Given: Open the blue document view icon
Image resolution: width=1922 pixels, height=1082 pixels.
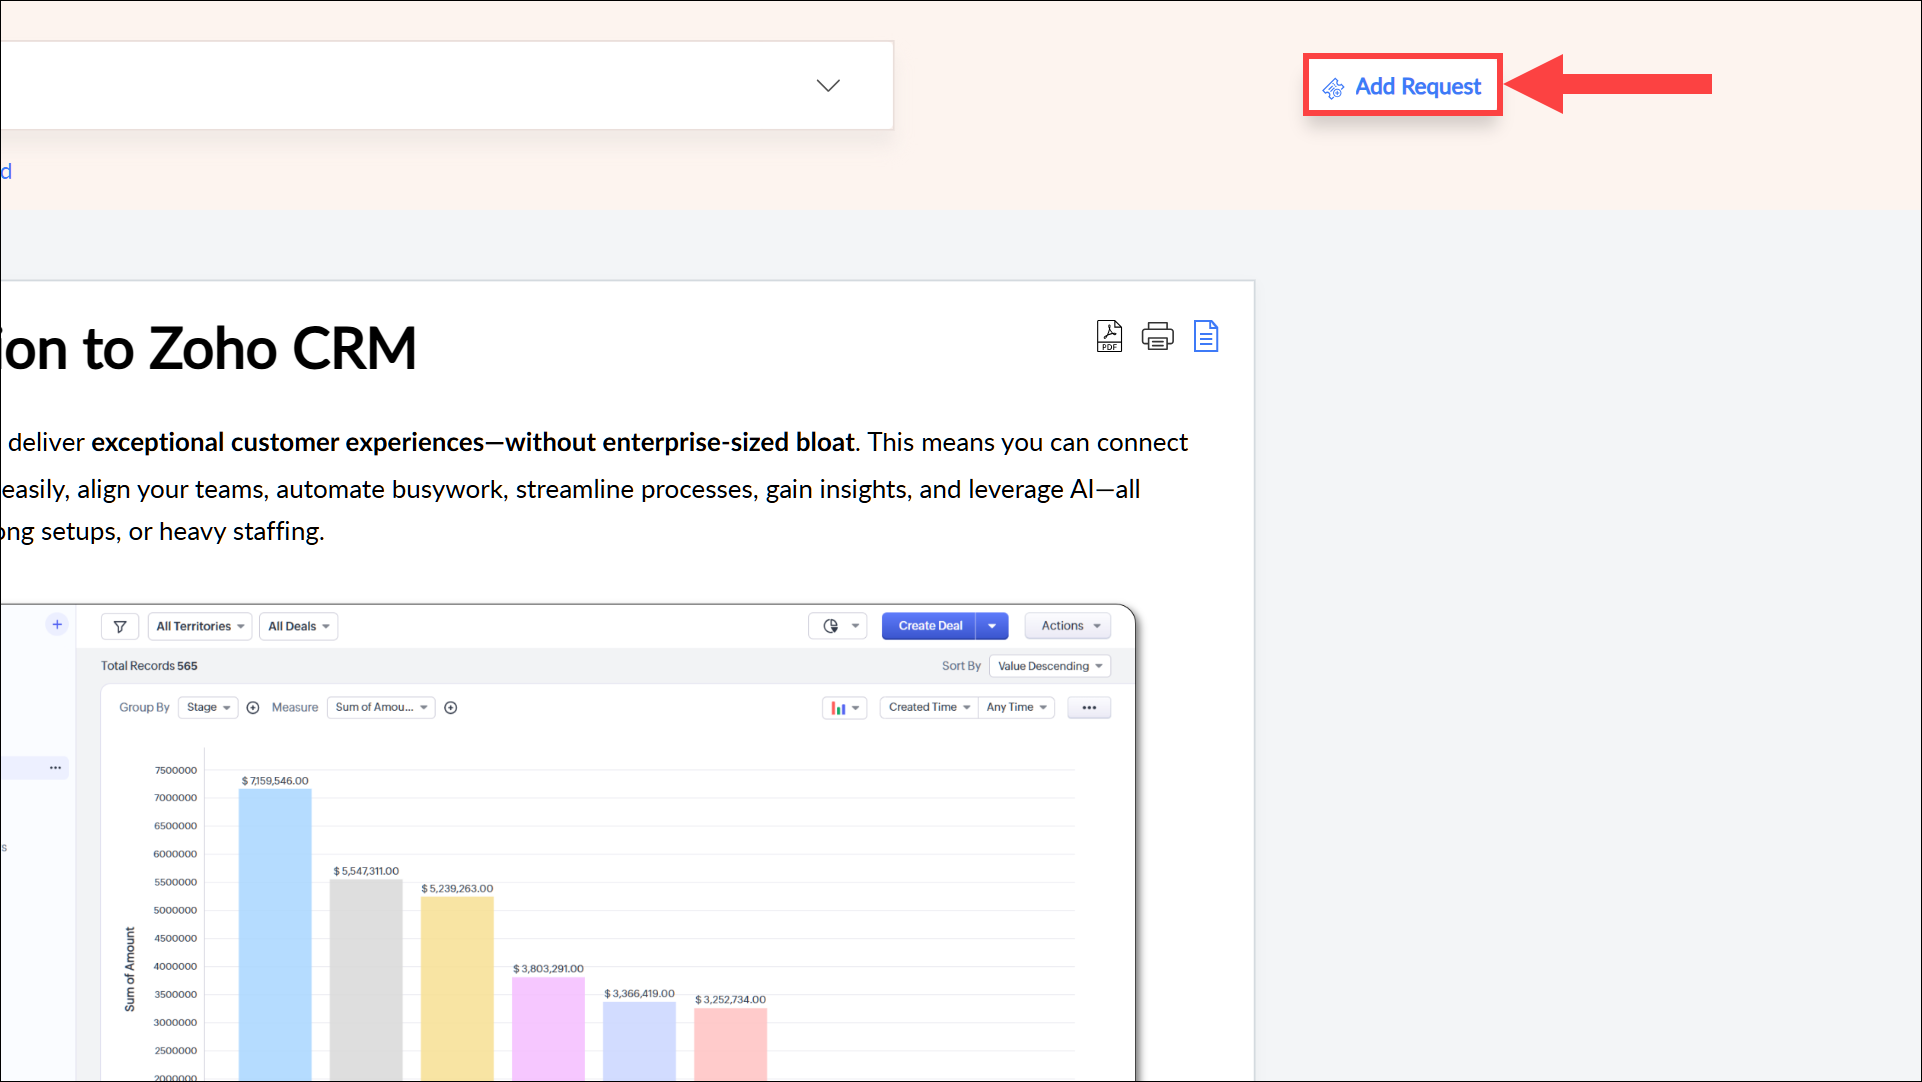Looking at the screenshot, I should point(1206,336).
